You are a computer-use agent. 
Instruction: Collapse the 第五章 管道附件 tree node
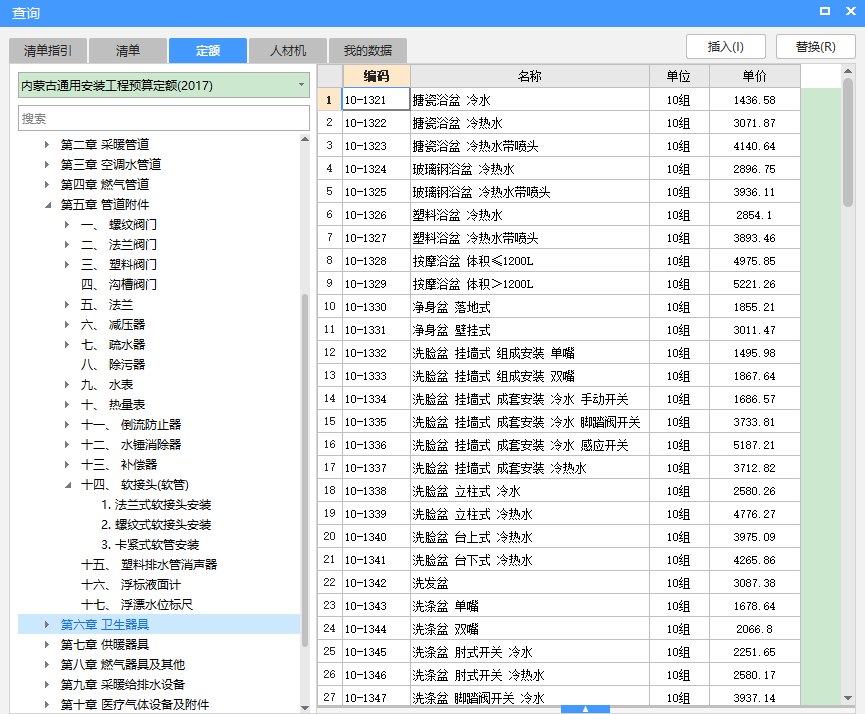tap(47, 205)
